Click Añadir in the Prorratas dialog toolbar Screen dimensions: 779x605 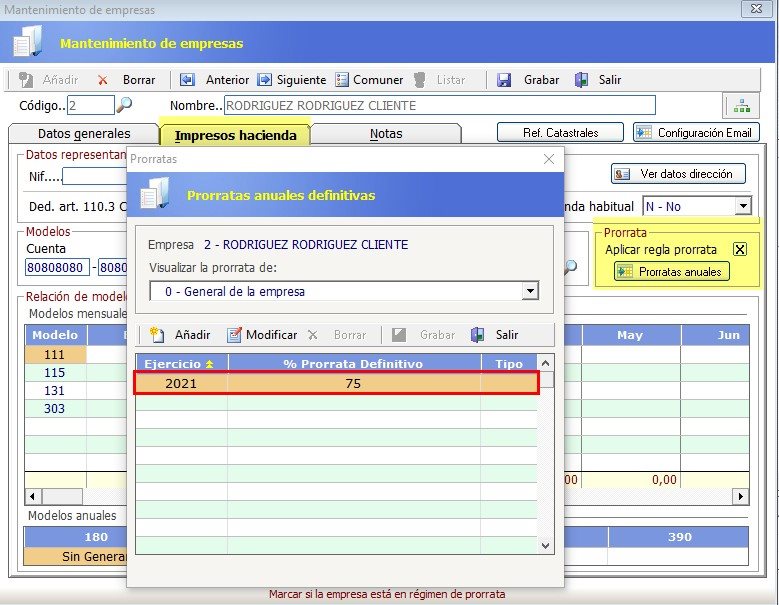pyautogui.click(x=180, y=335)
